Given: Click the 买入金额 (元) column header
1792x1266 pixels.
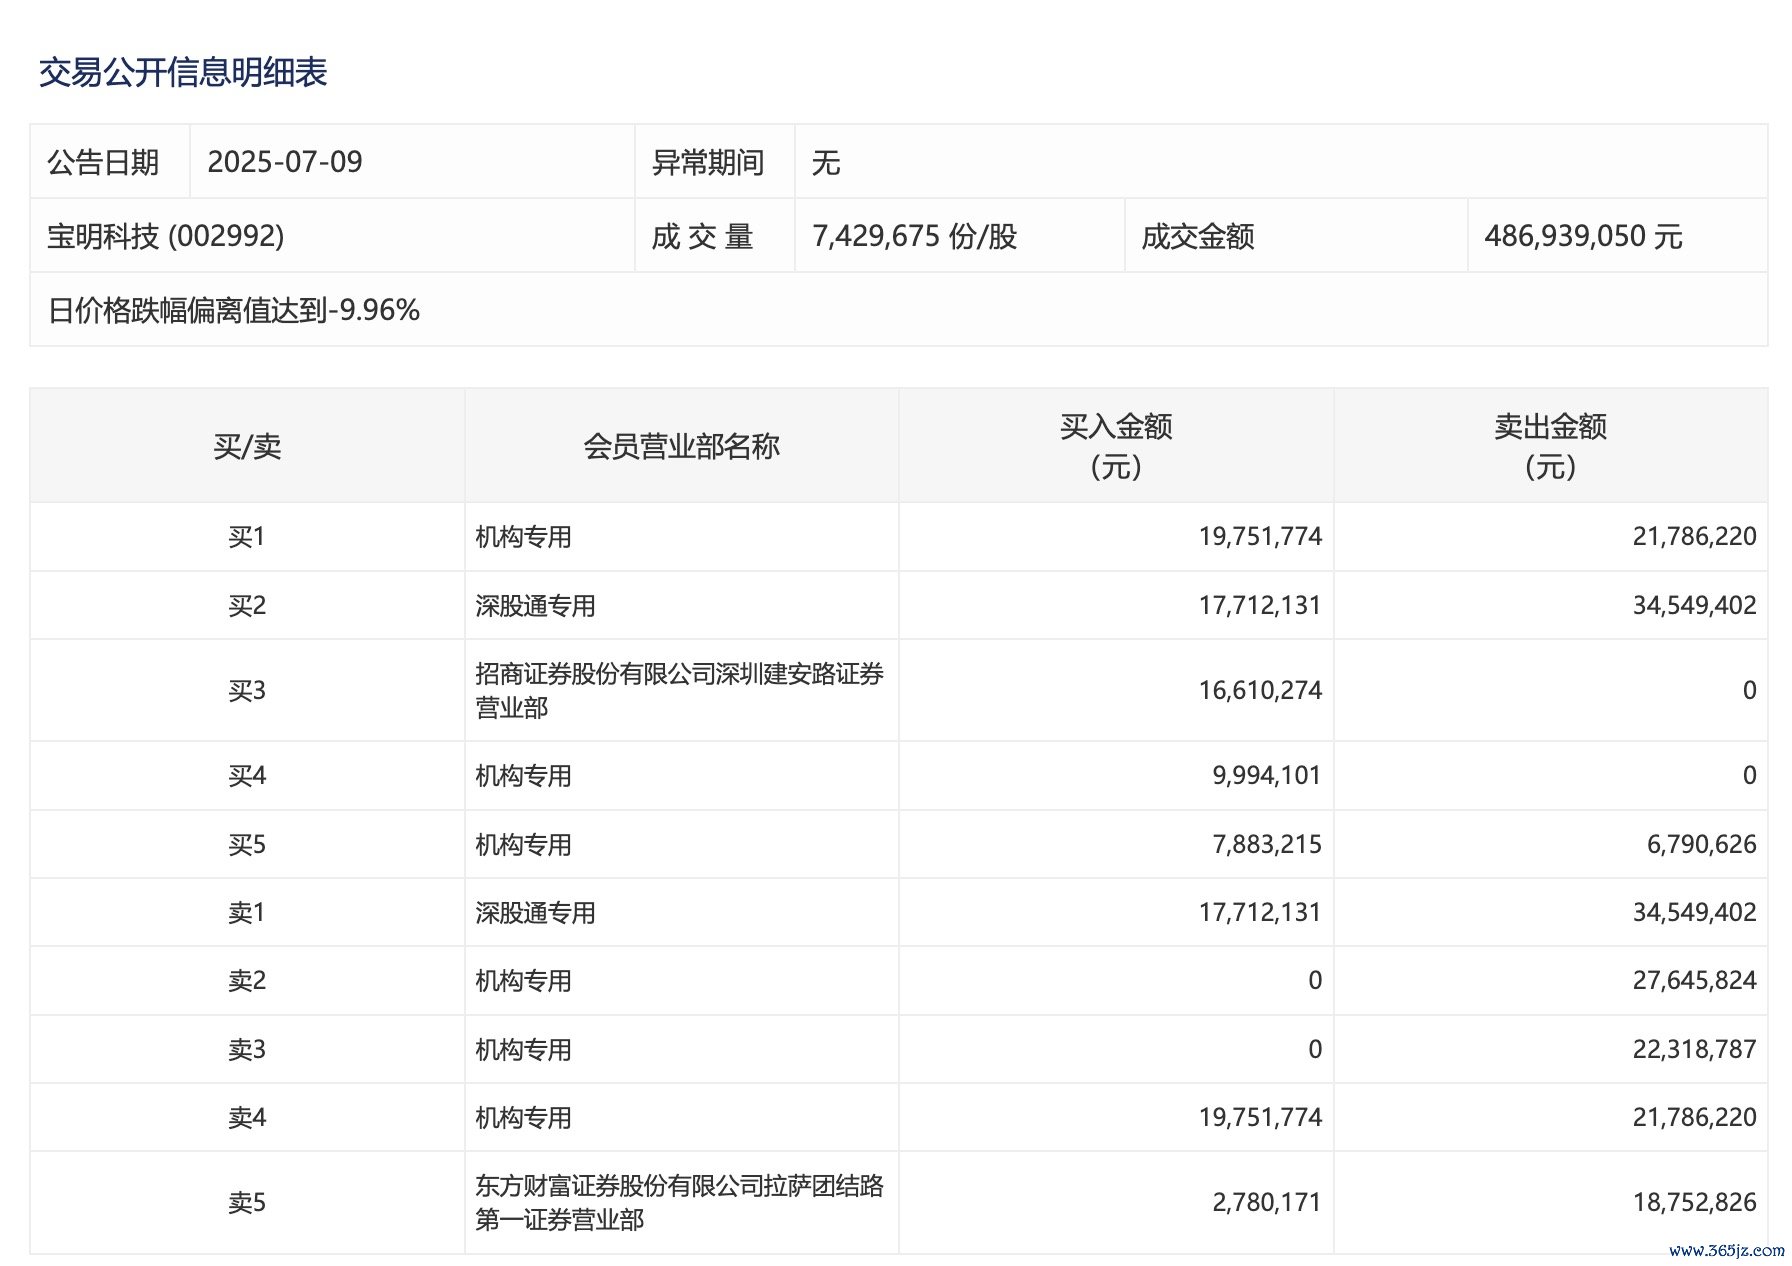Looking at the screenshot, I should tap(1116, 446).
